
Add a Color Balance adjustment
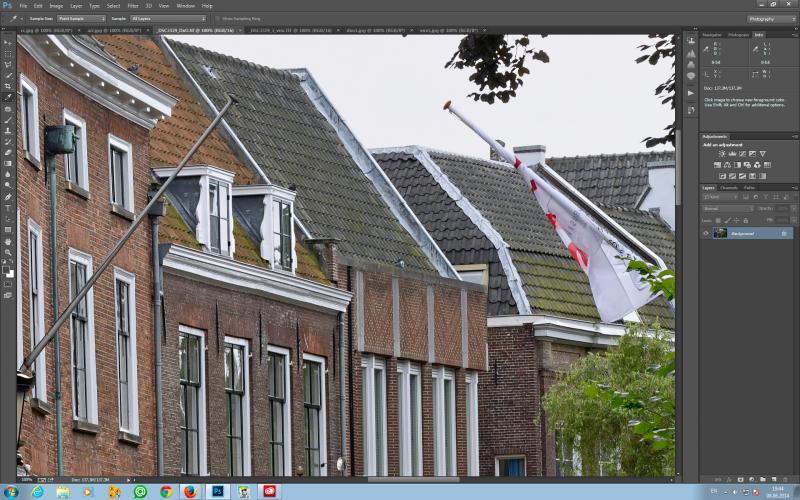click(728, 165)
